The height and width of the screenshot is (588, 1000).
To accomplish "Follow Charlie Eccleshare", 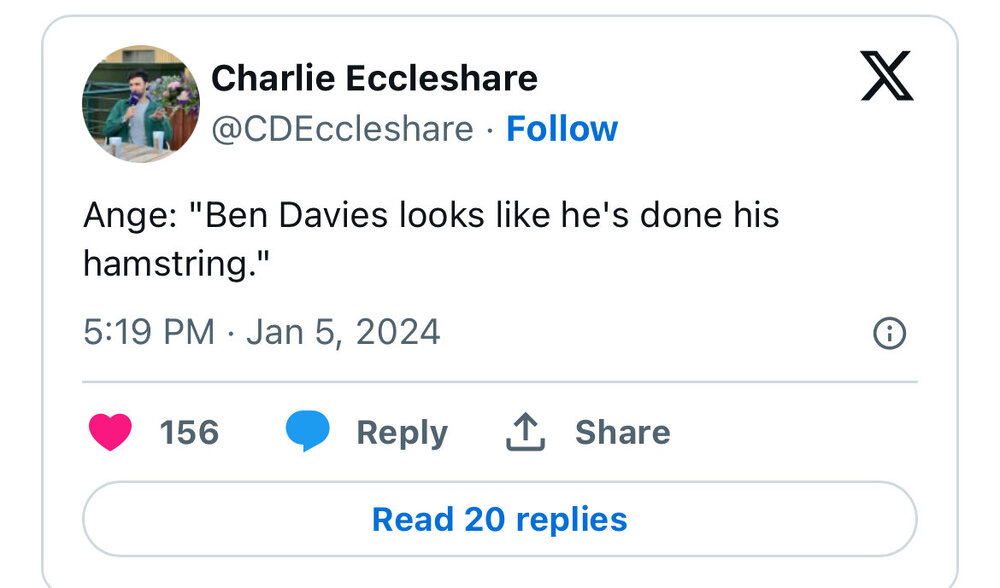I will click(x=562, y=129).
